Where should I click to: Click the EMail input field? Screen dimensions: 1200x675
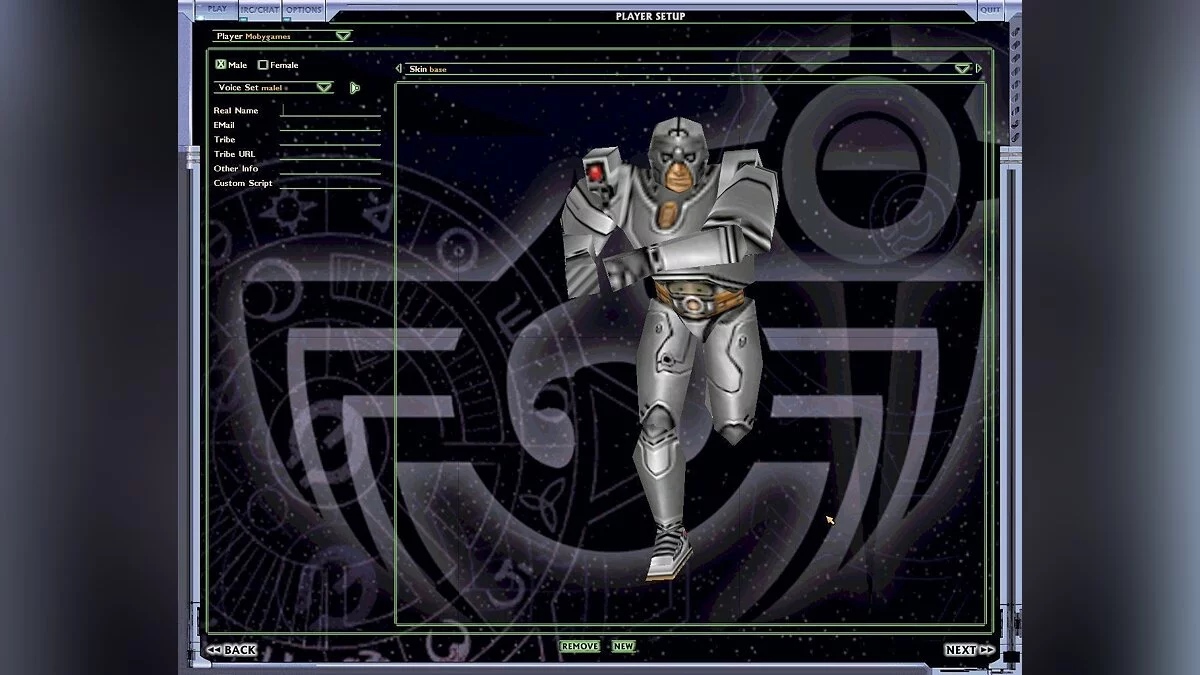pos(331,125)
